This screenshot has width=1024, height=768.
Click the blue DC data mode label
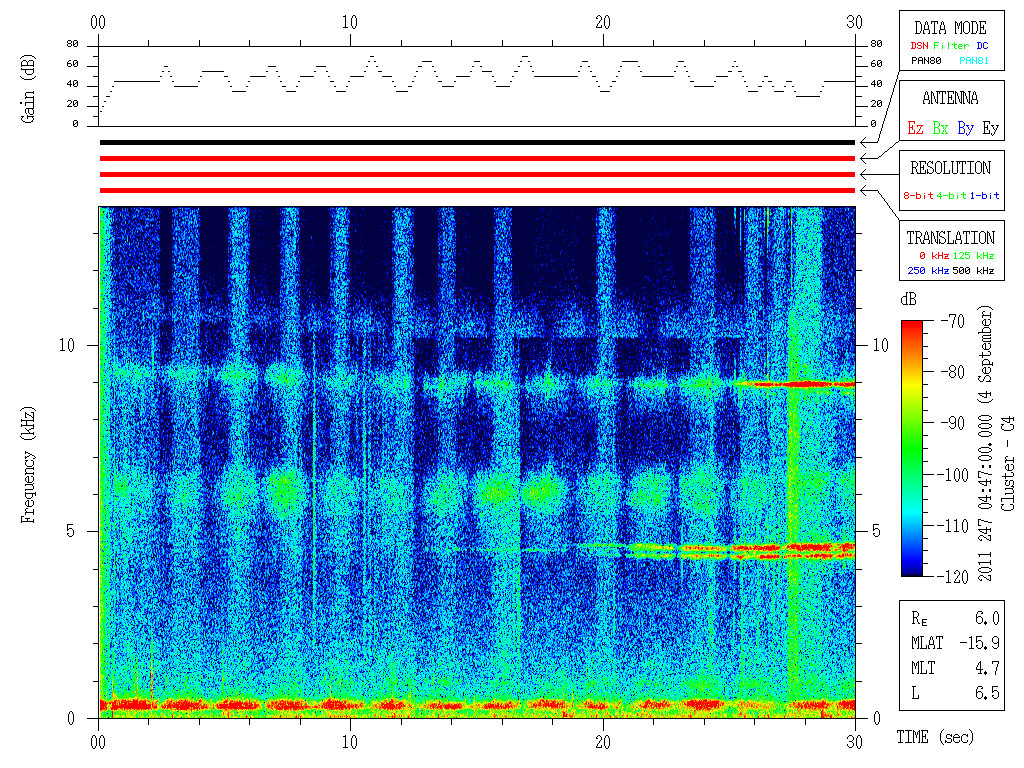982,46
